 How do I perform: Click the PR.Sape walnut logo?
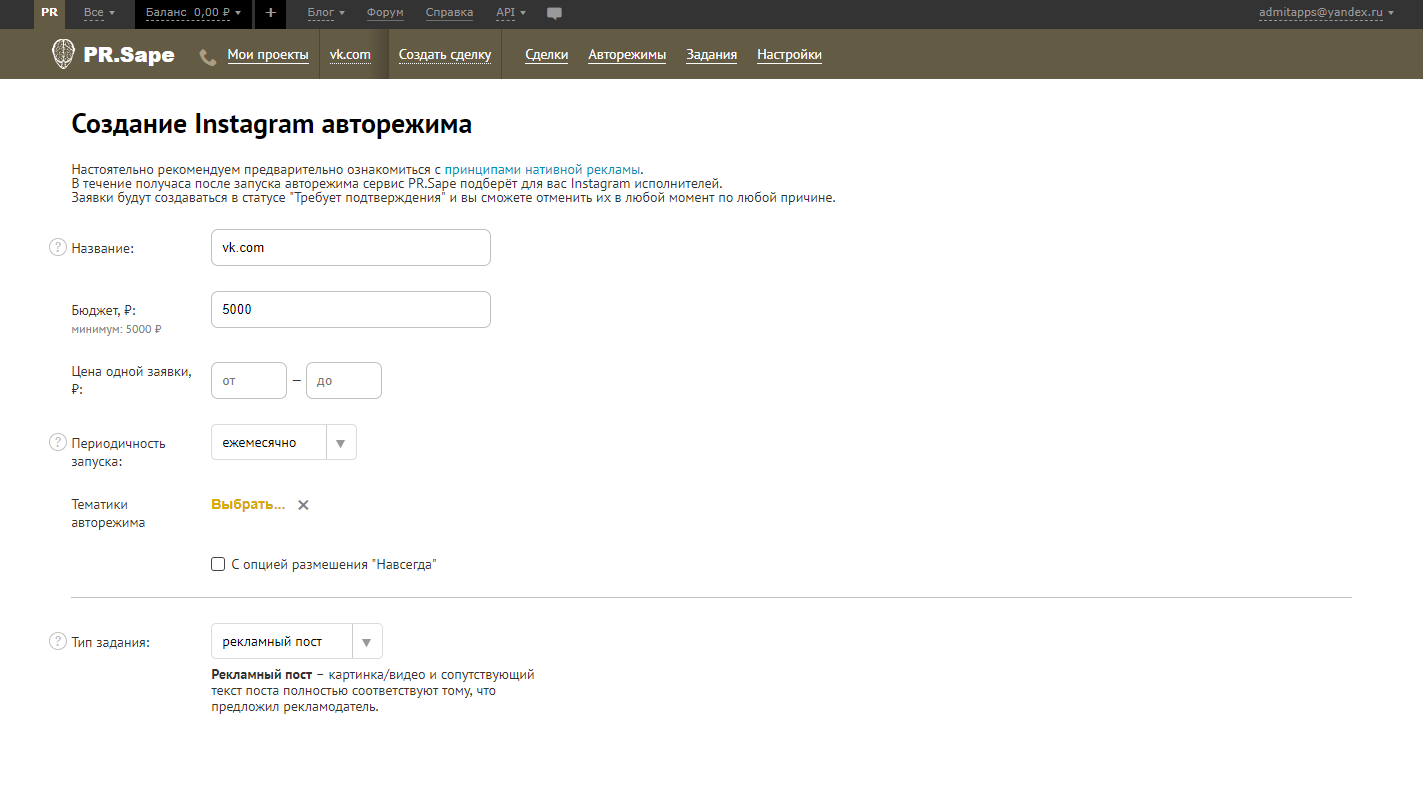point(64,54)
